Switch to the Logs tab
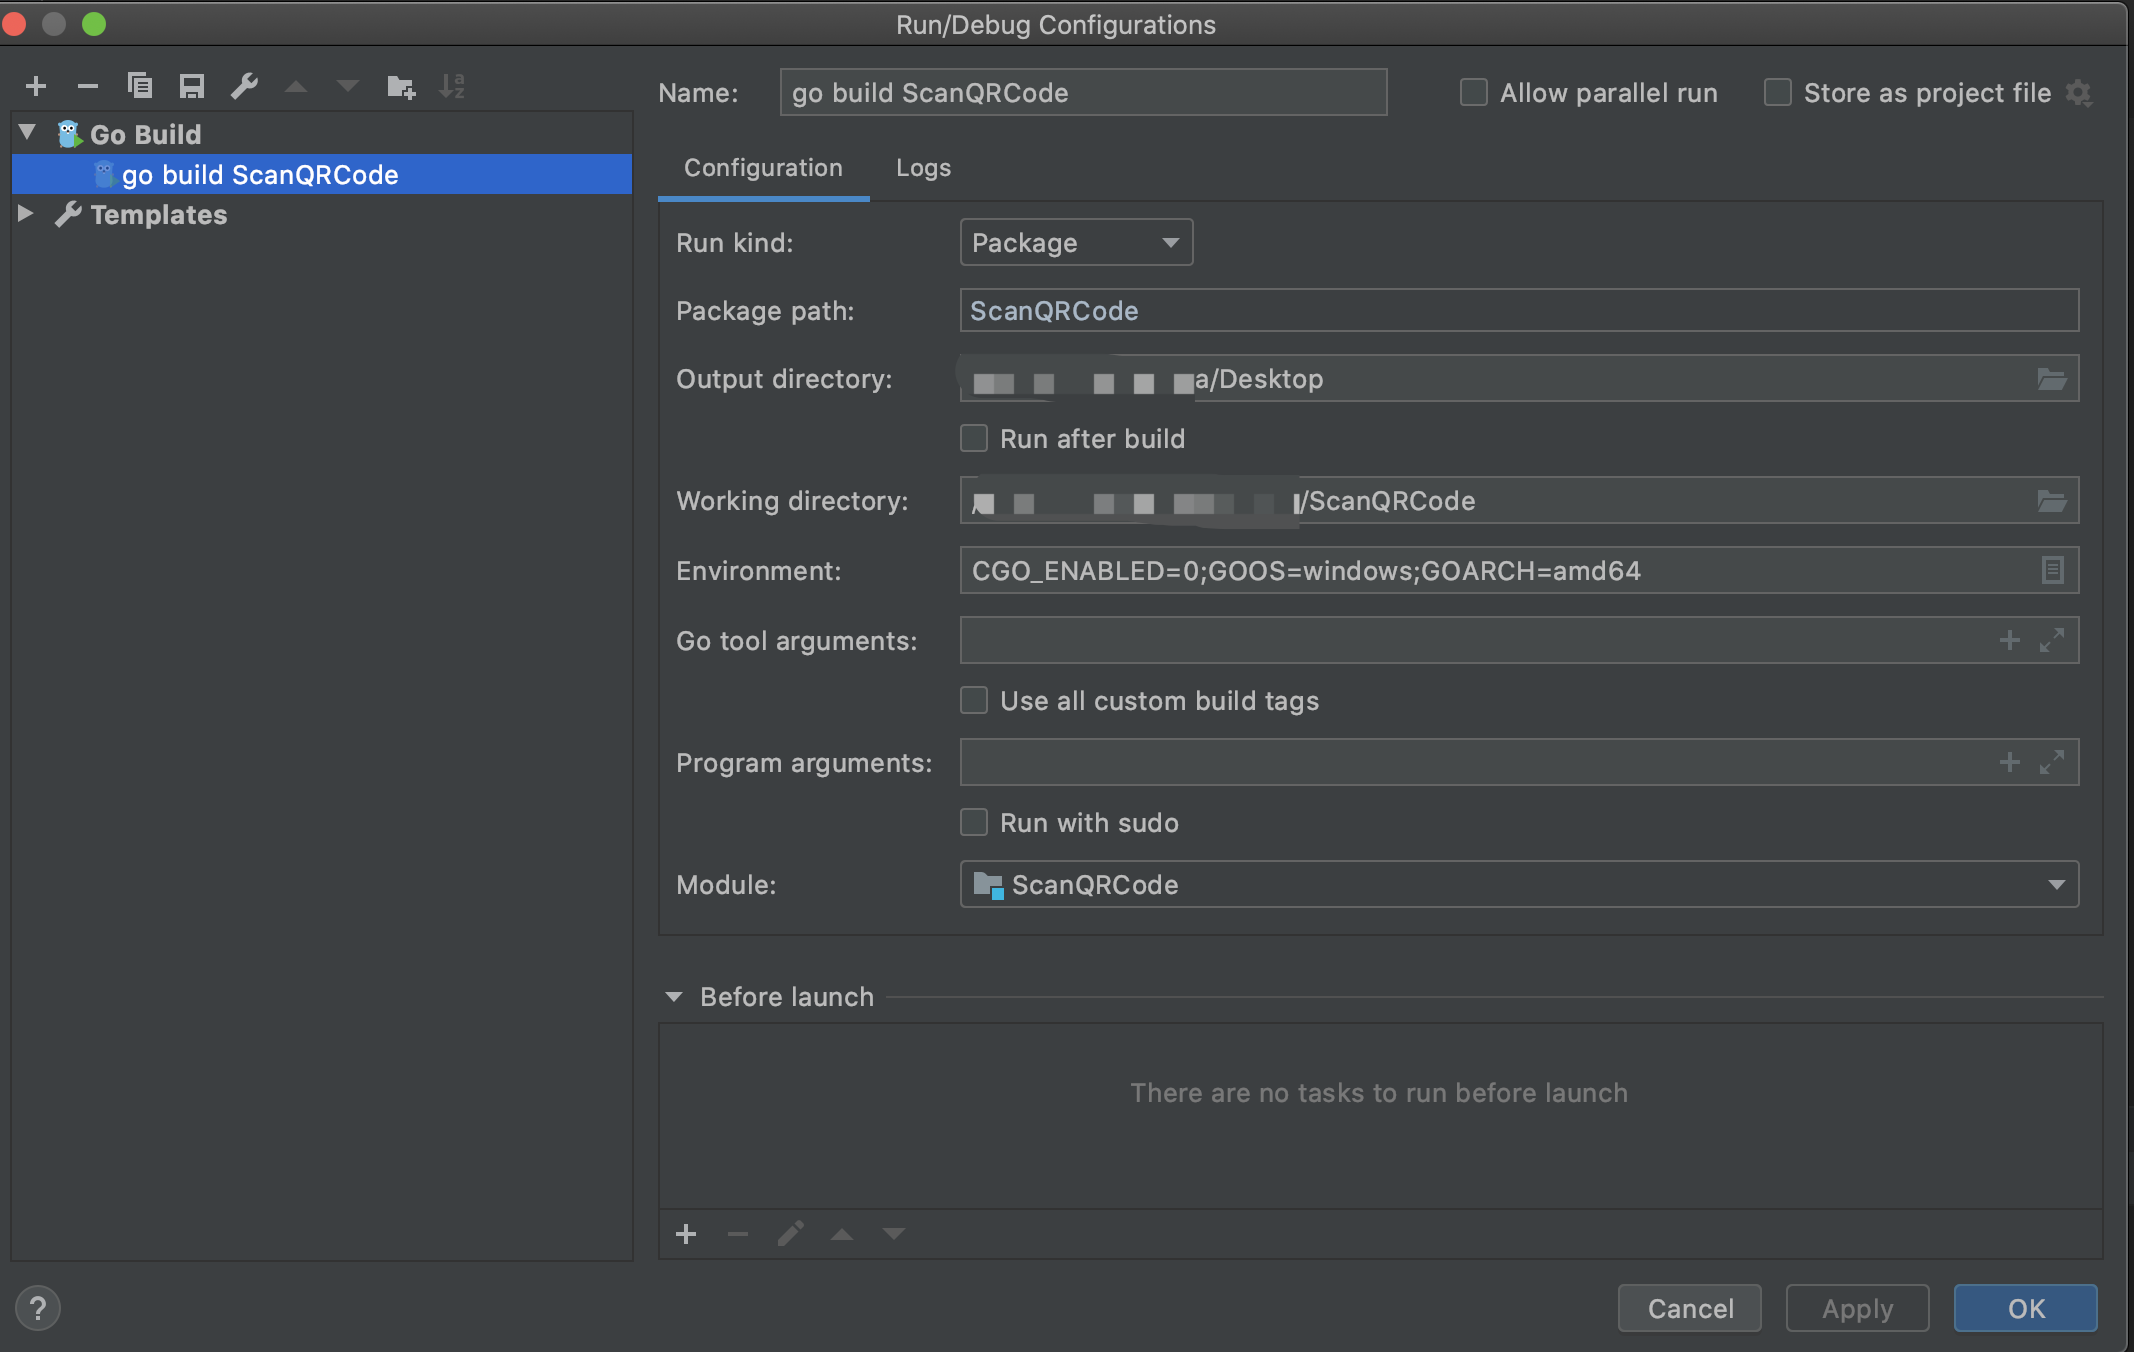The image size is (2134, 1352). point(923,168)
